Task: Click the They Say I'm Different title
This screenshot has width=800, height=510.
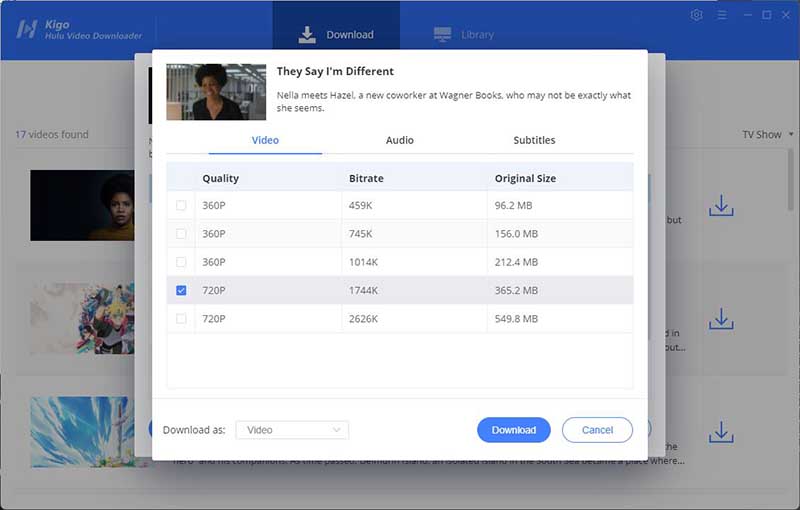Action: tap(335, 71)
